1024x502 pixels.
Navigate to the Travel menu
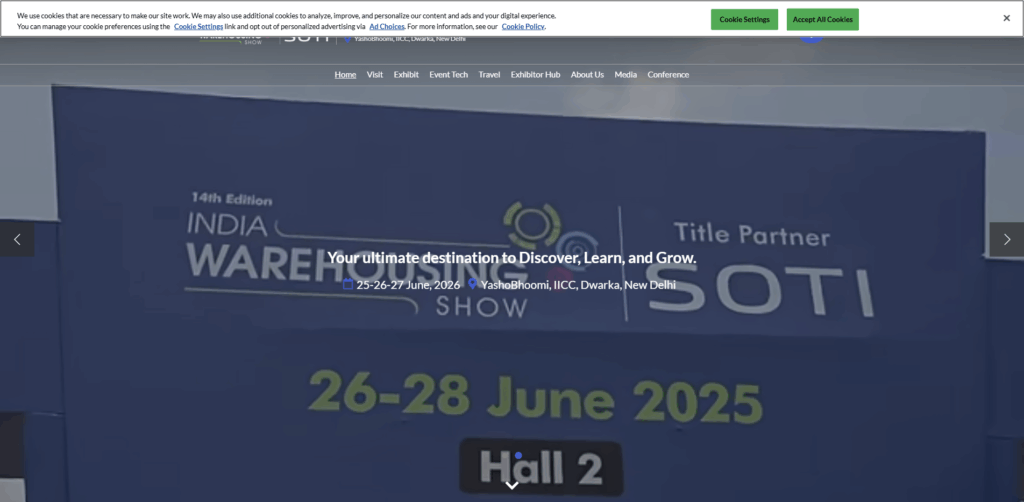tap(489, 75)
